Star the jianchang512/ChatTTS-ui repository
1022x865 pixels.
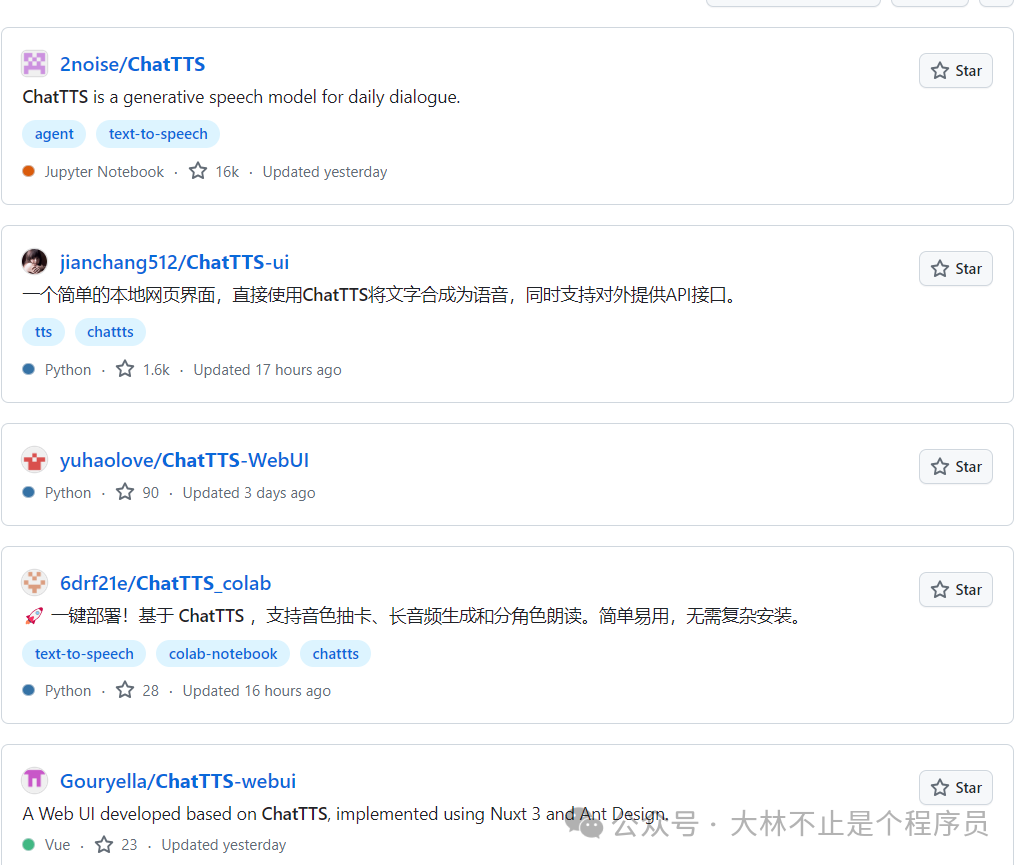point(956,269)
